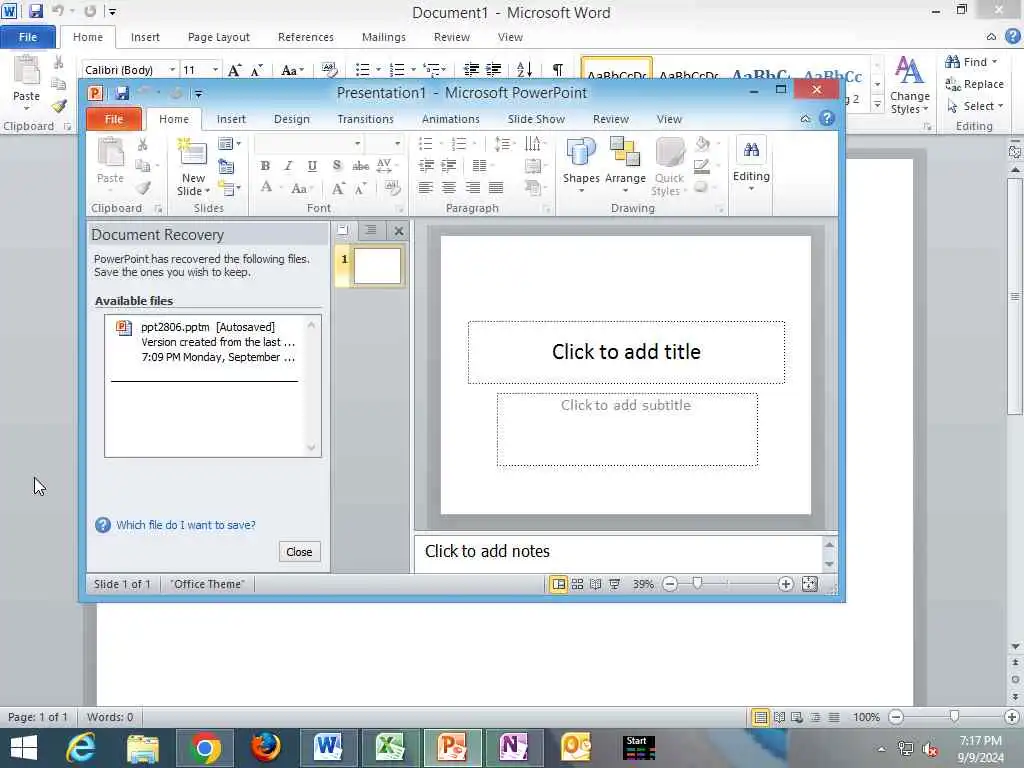Click Find in Word Editing group
This screenshot has height=768, width=1024.
pyautogui.click(x=971, y=62)
